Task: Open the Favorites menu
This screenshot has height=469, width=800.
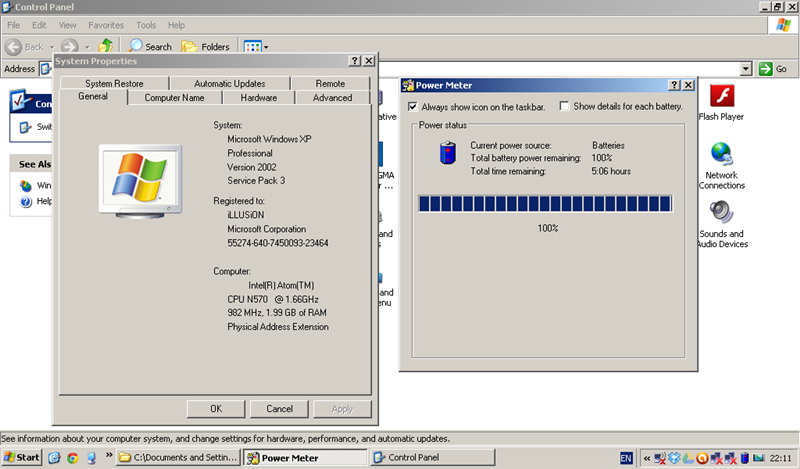Action: click(106, 25)
